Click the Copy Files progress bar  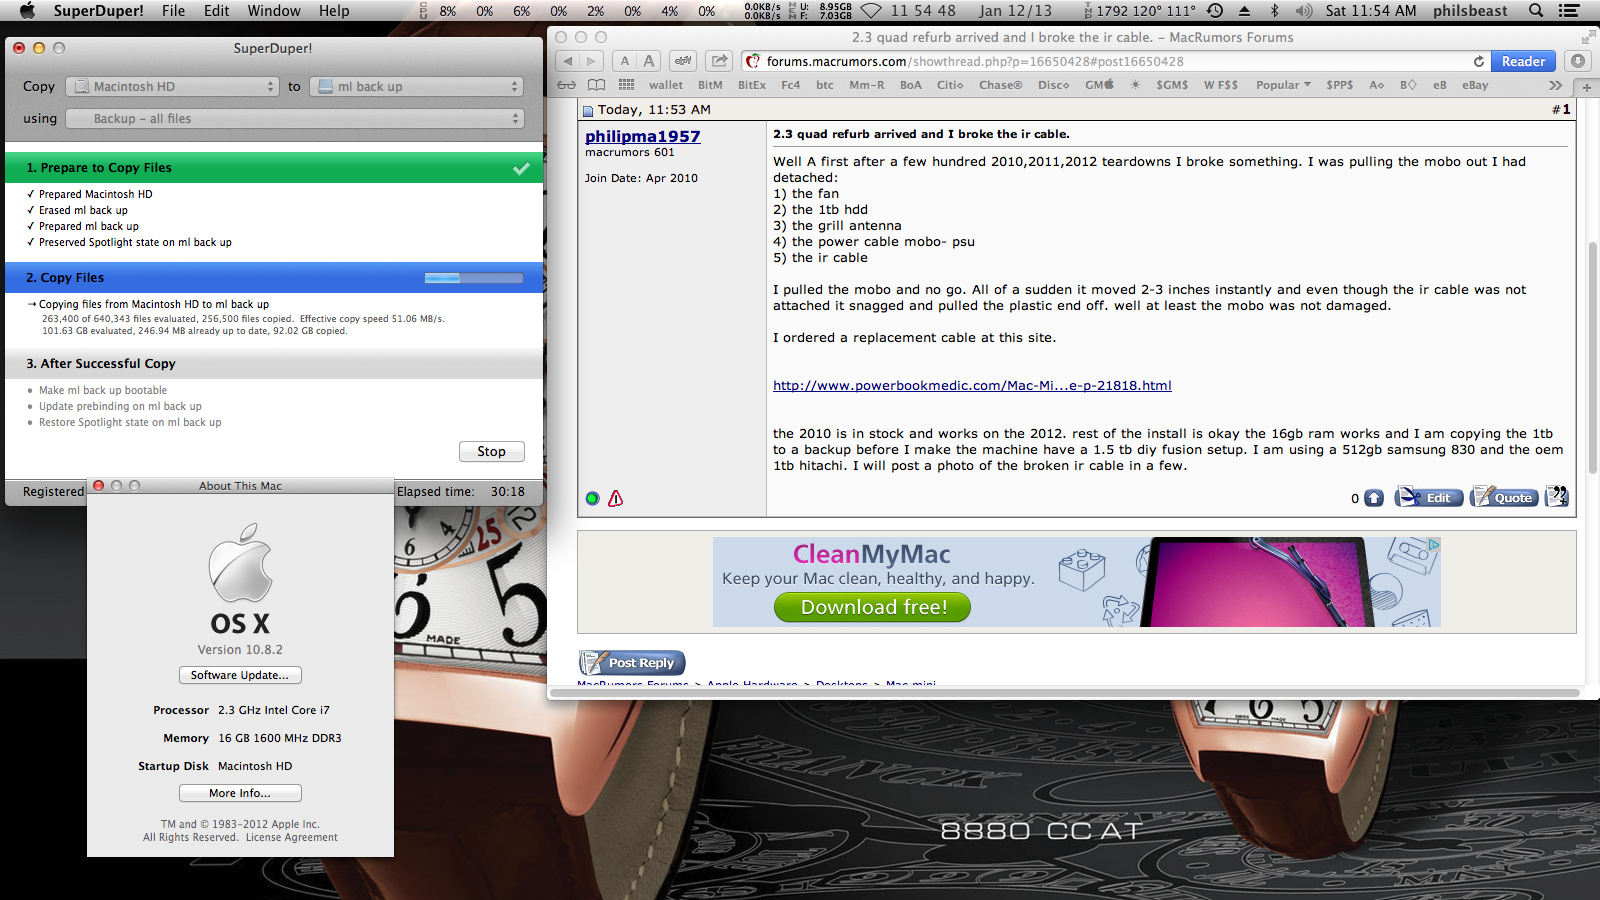pos(474,278)
